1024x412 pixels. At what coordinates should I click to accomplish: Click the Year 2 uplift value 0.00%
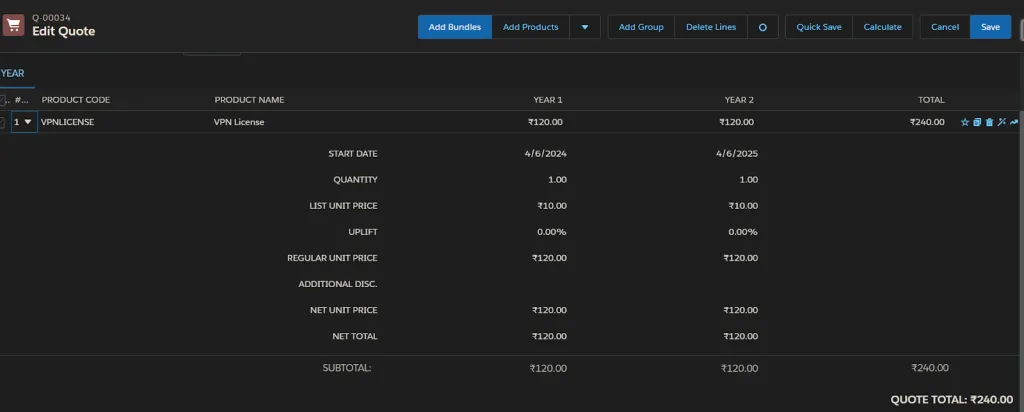(743, 232)
